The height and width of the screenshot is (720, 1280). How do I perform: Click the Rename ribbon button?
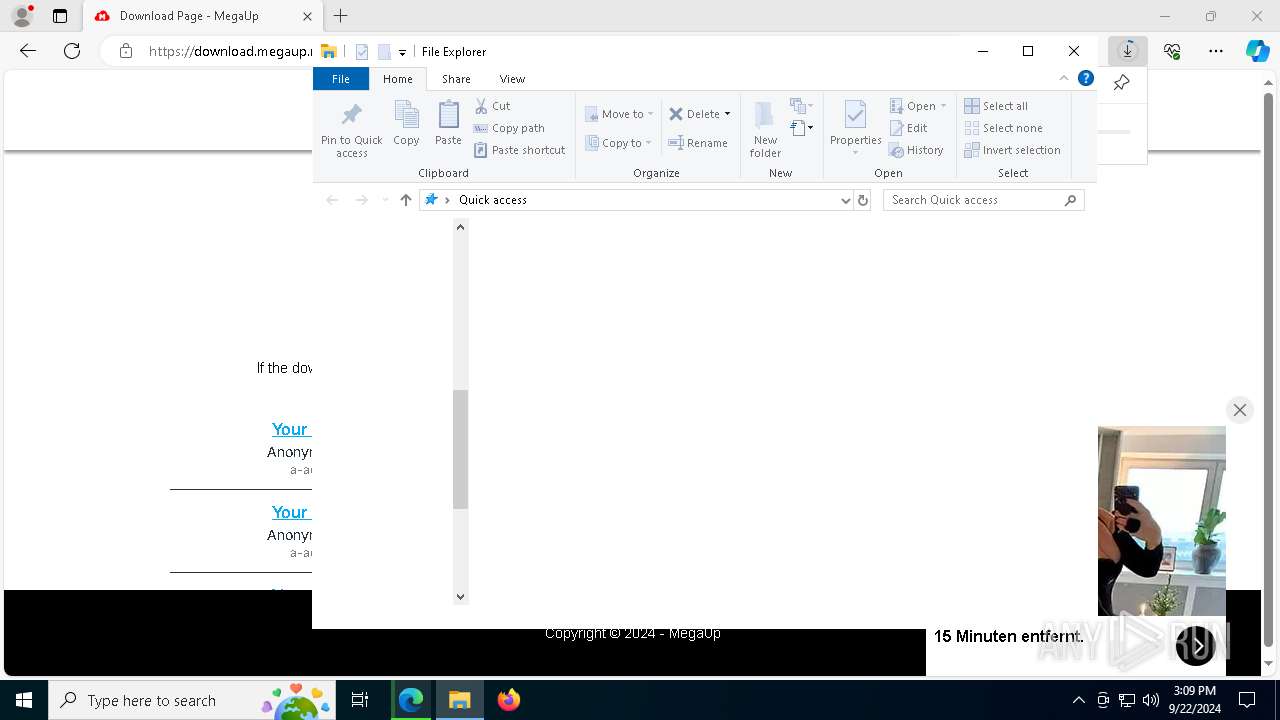click(698, 143)
